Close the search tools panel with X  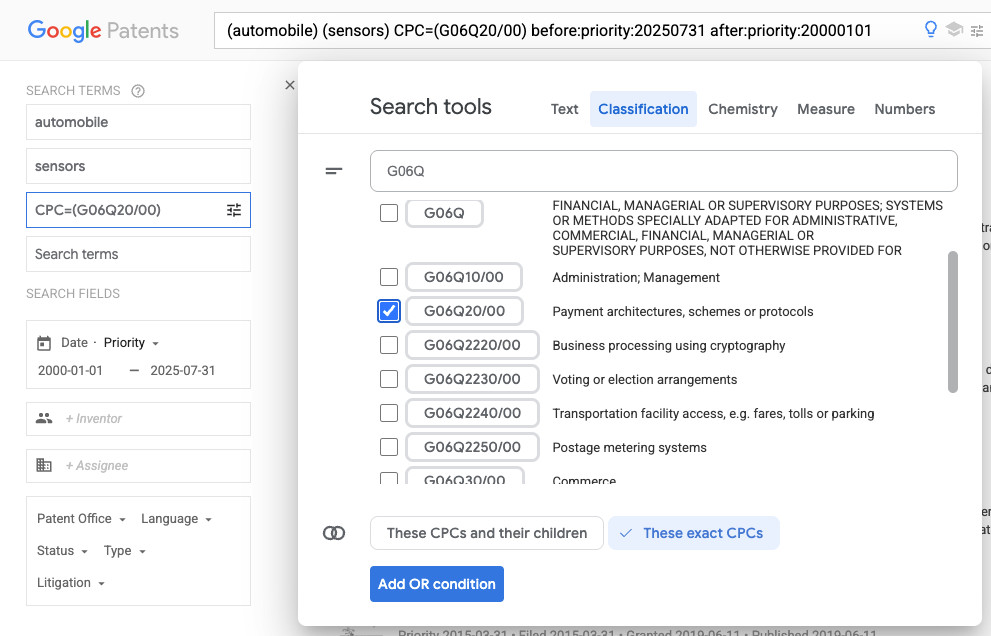[290, 86]
